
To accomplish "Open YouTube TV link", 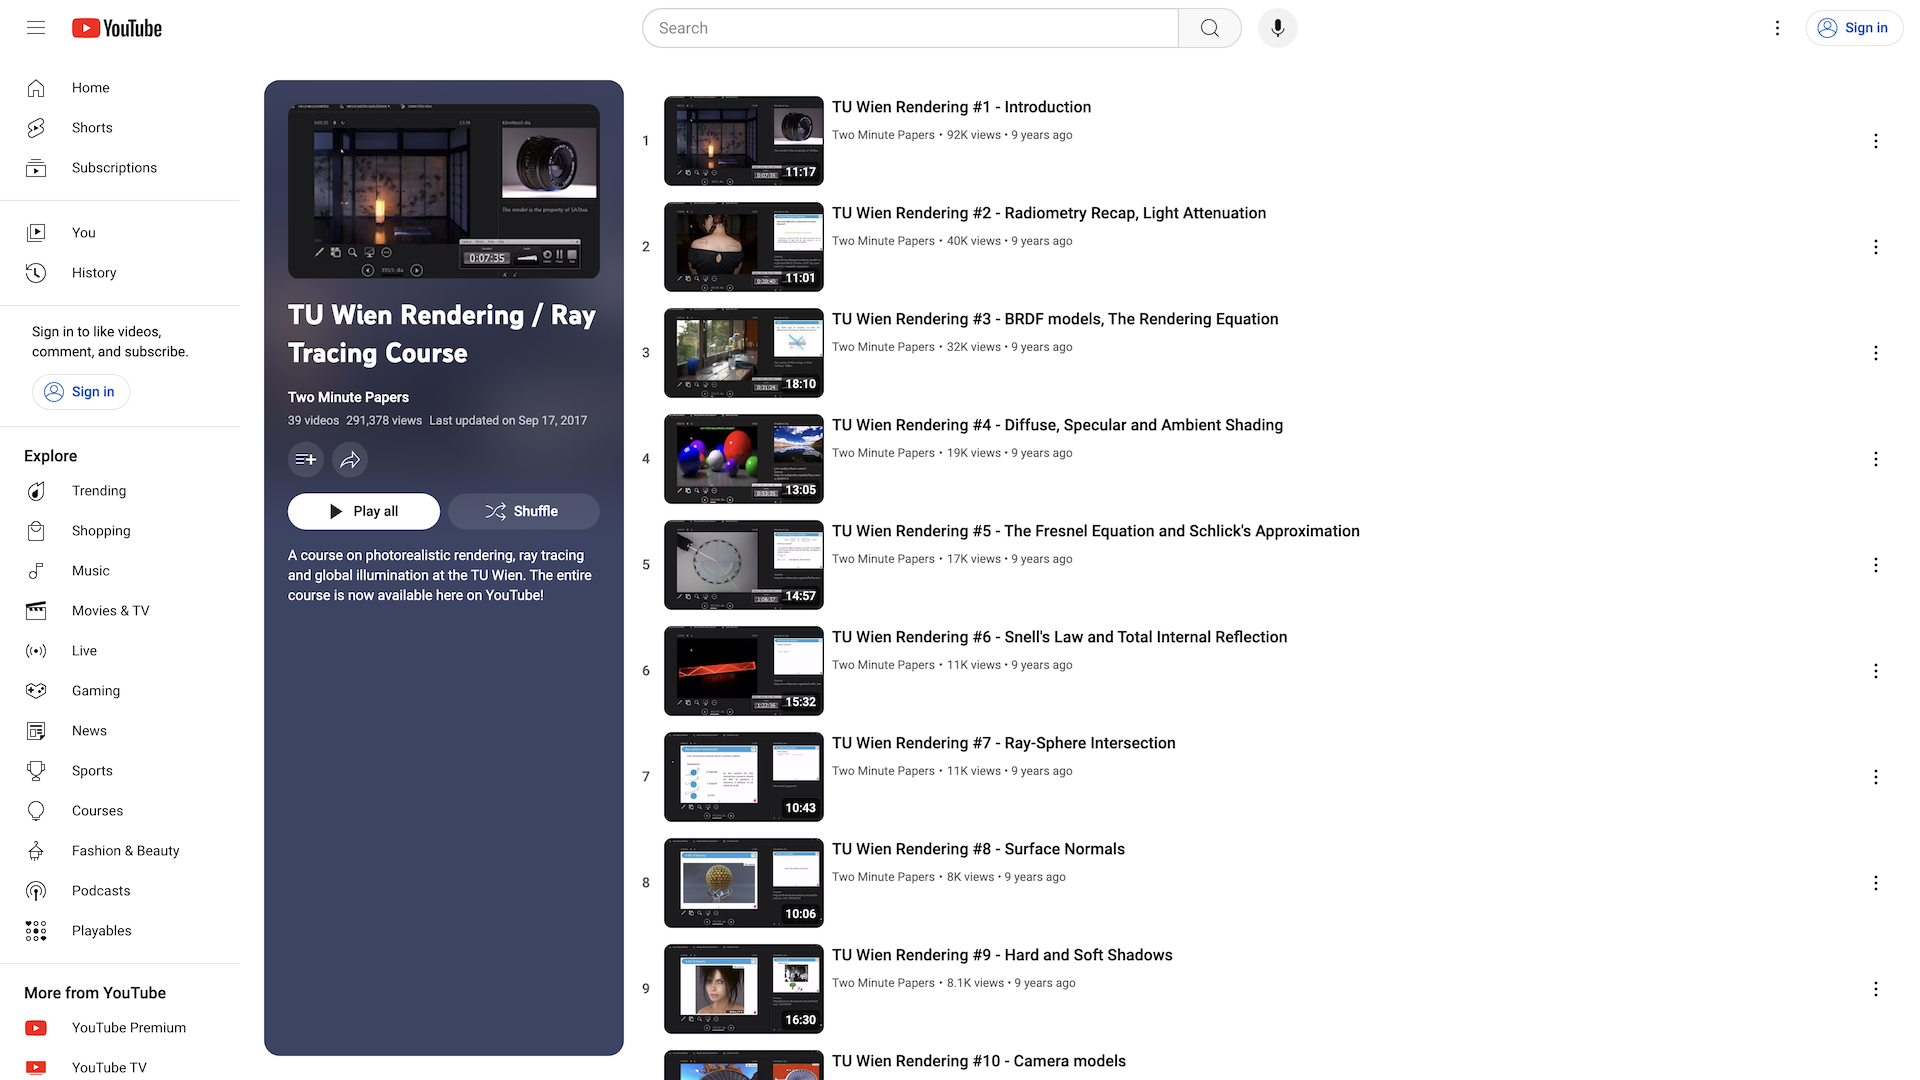I will point(120,1066).
